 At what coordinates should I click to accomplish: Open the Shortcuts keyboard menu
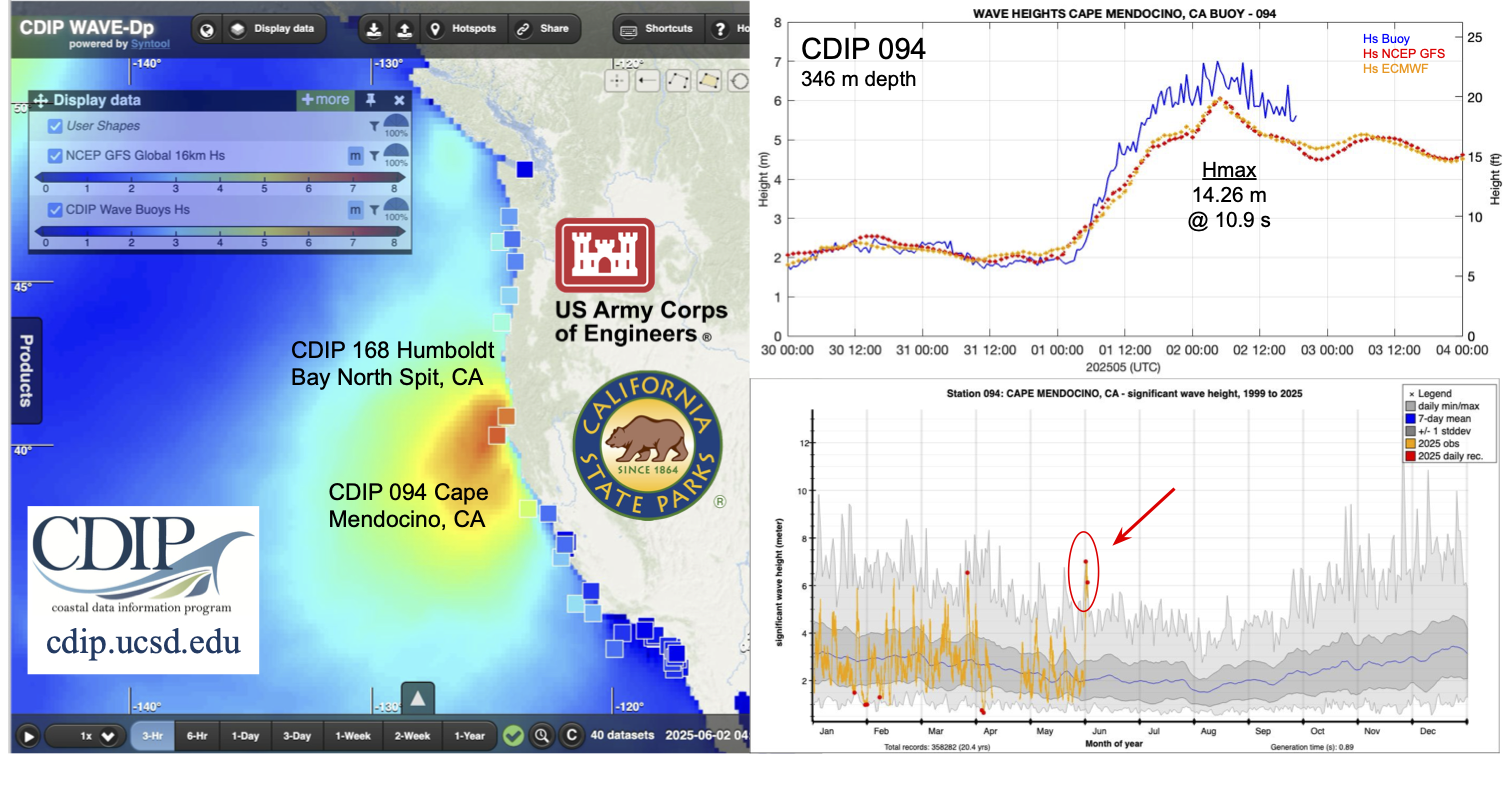(658, 29)
